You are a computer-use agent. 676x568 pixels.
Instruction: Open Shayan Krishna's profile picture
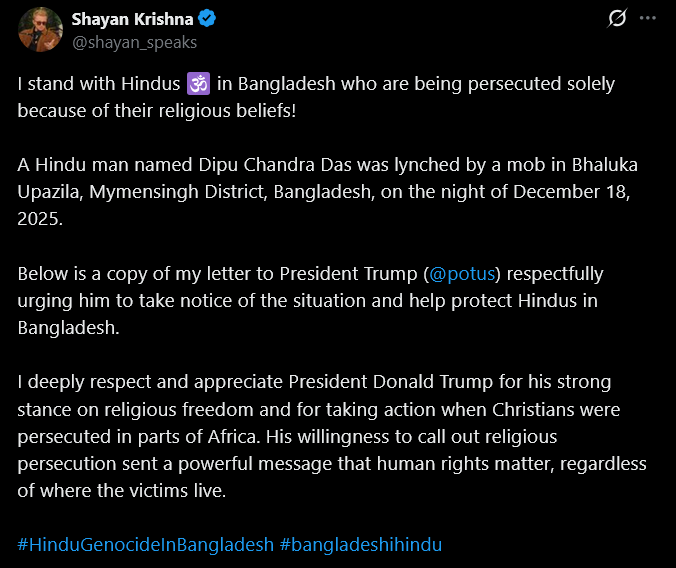coord(40,29)
